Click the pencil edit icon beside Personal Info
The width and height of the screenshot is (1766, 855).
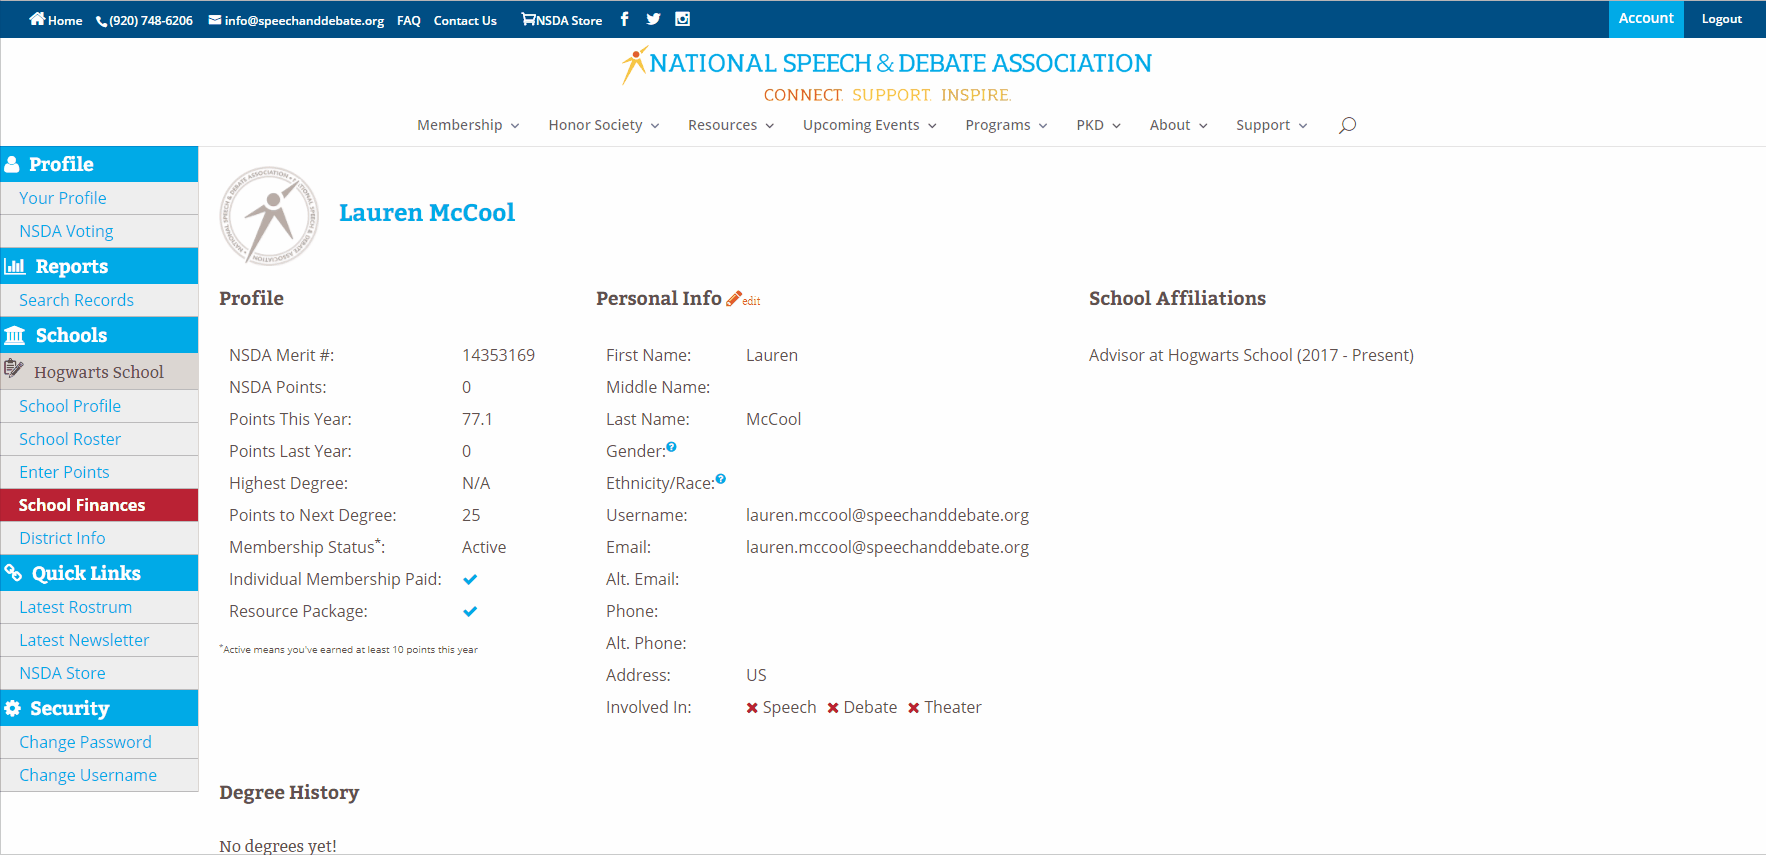pos(734,299)
